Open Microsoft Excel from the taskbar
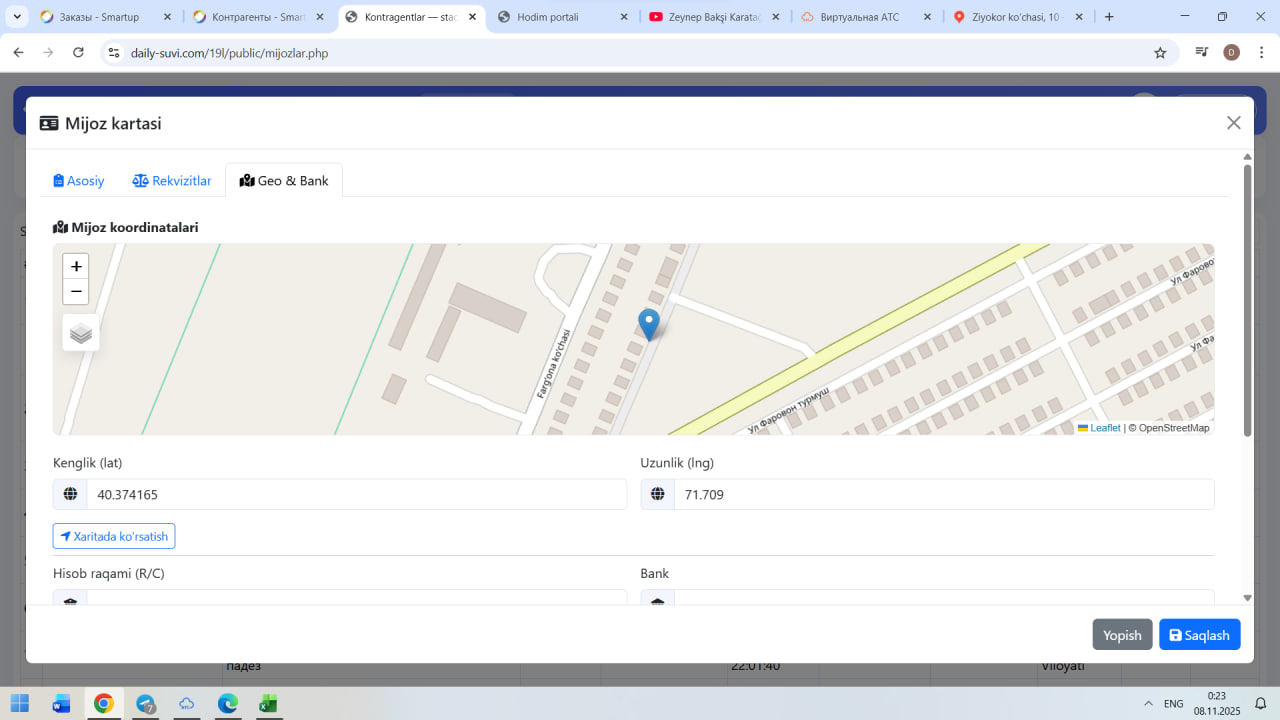This screenshot has height=720, width=1280. coord(268,704)
